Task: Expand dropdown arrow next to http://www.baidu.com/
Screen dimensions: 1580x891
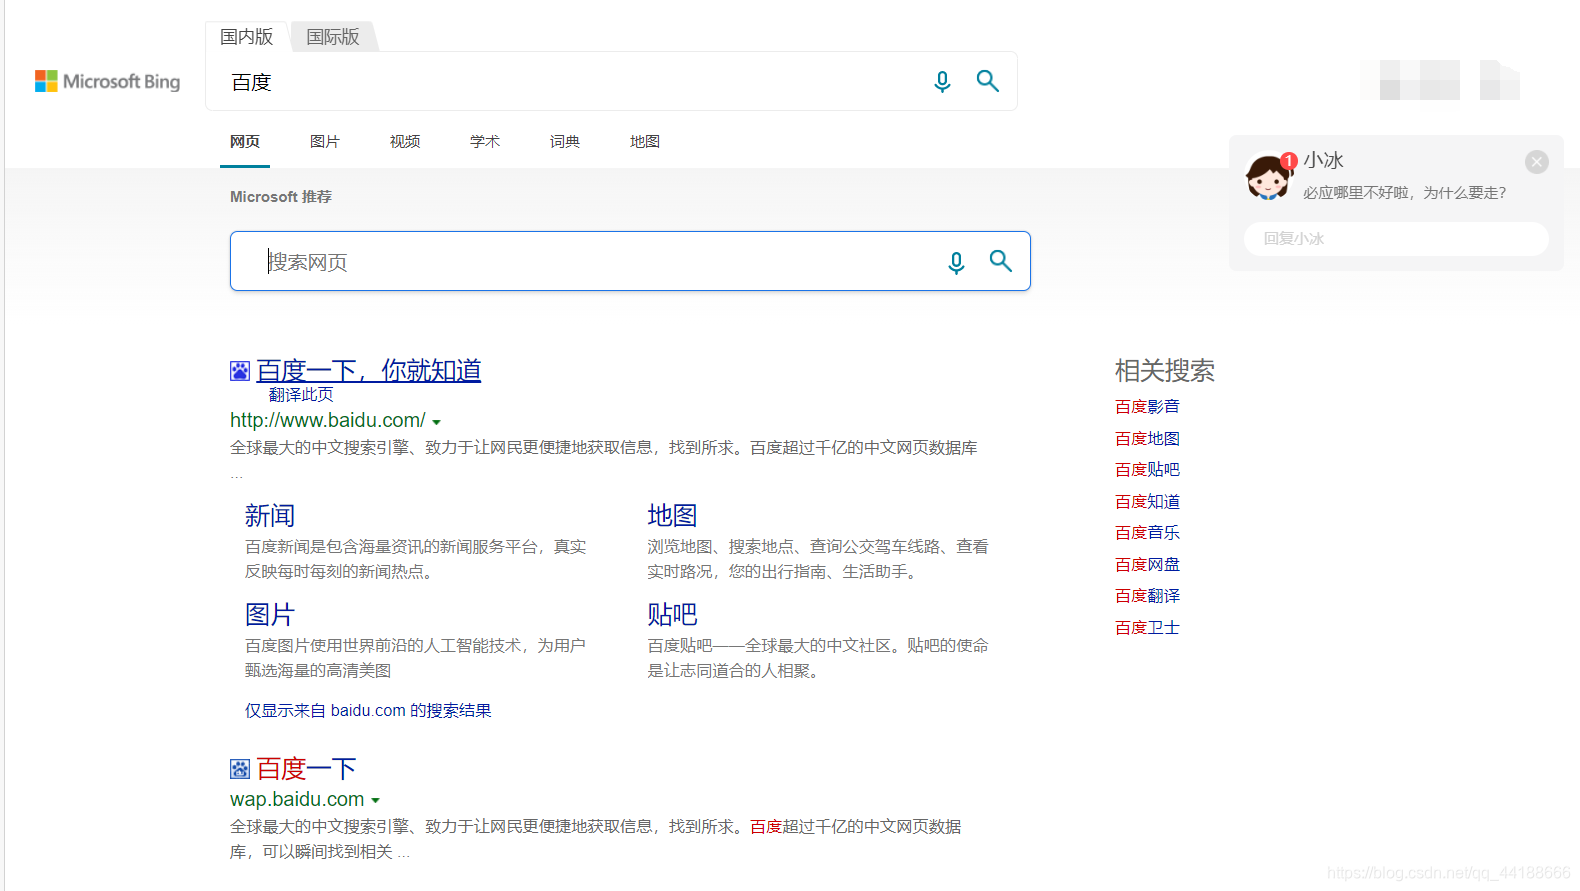Action: click(436, 422)
